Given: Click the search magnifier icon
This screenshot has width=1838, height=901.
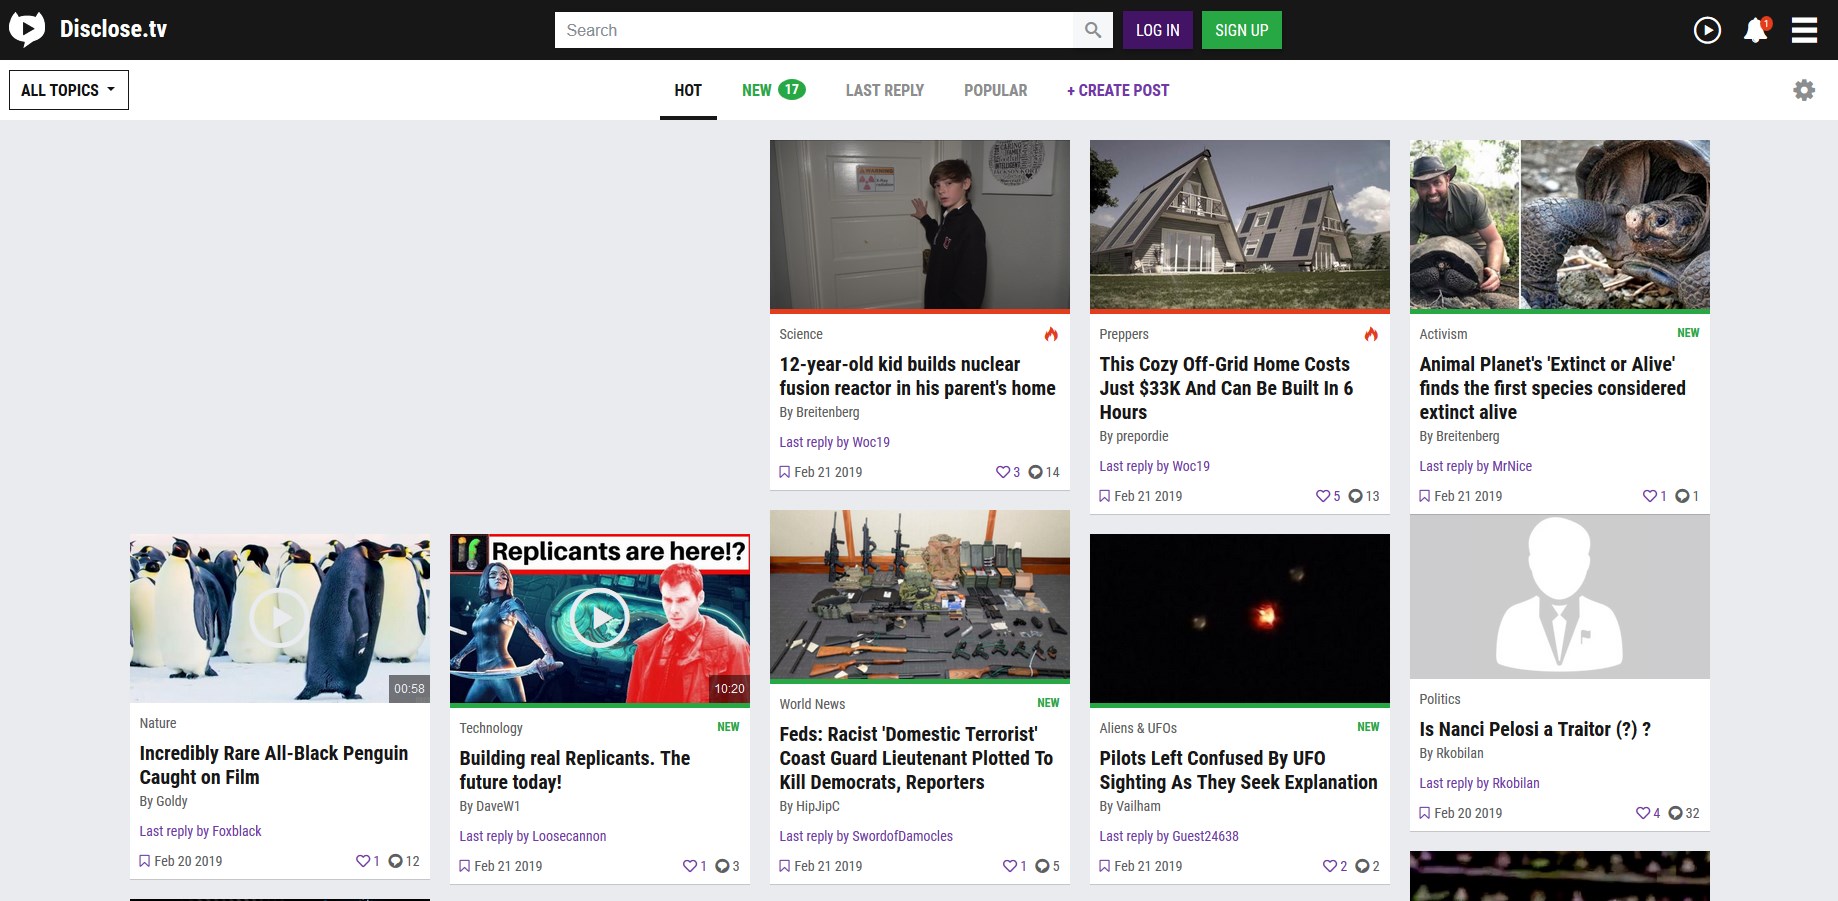Looking at the screenshot, I should click(1093, 30).
